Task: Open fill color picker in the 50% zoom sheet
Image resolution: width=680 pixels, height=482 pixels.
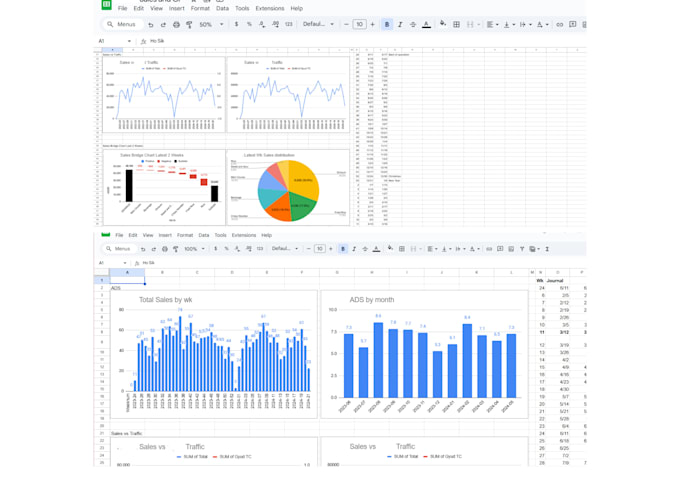Action: (443, 23)
